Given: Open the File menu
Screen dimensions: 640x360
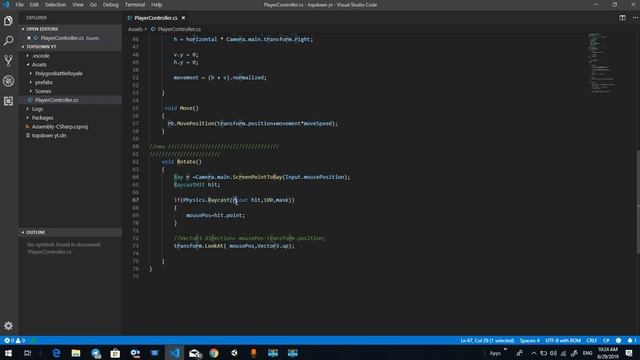Looking at the screenshot, I should pos(19,4).
